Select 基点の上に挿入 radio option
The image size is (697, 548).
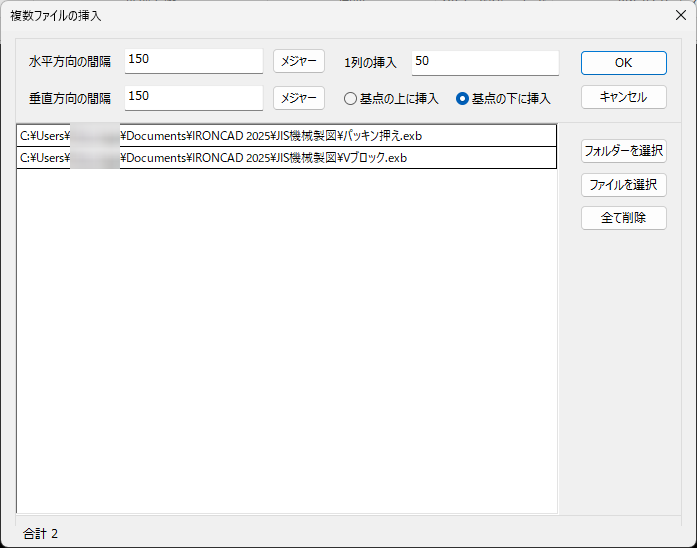351,99
